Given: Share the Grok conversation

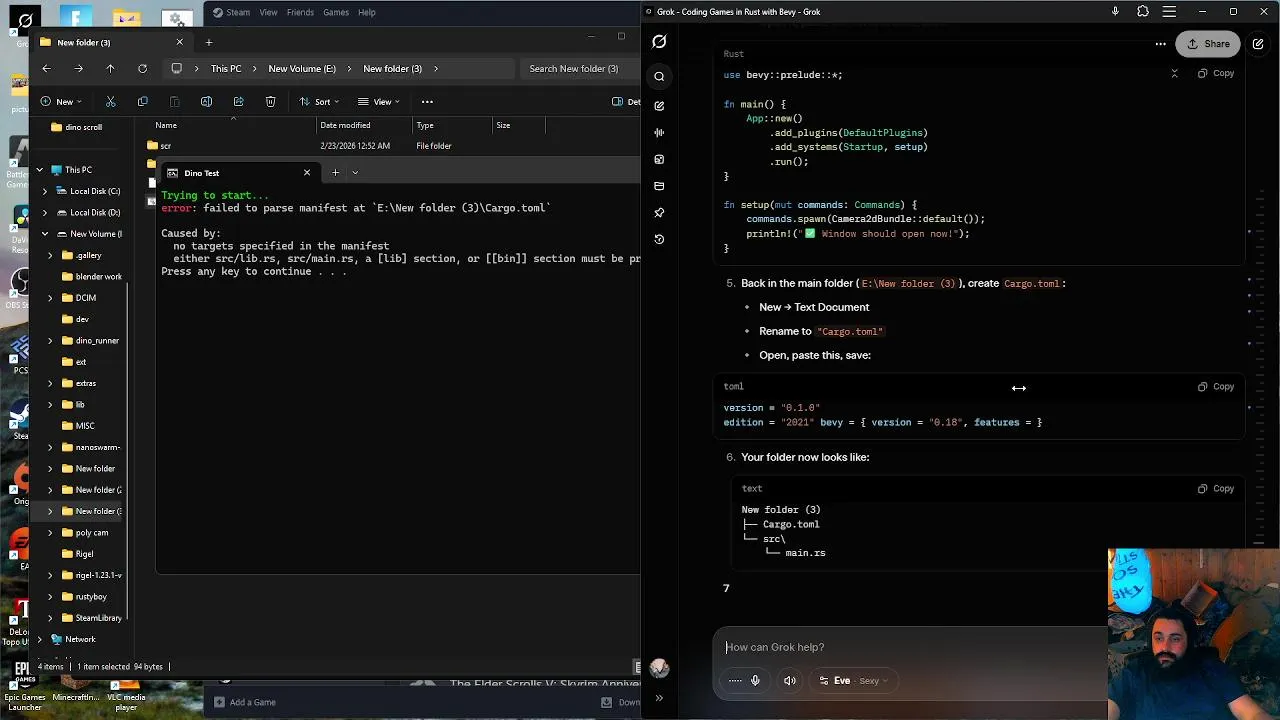Looking at the screenshot, I should click(1208, 44).
